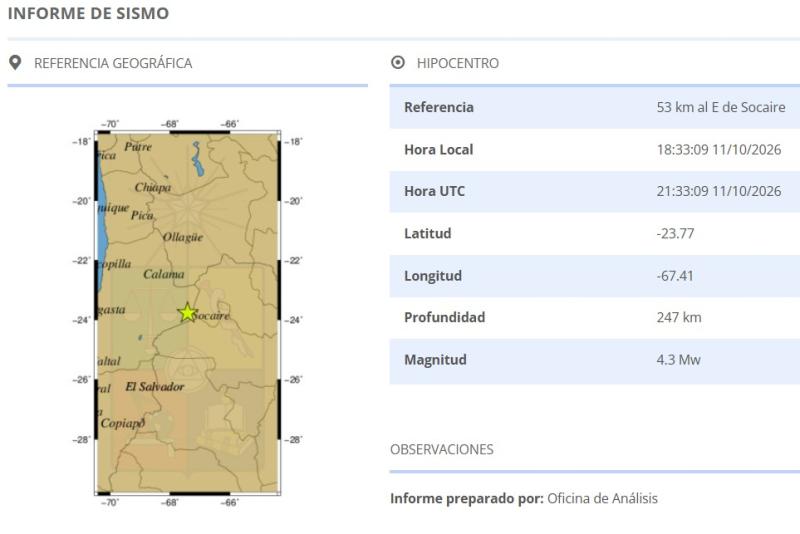Click the Hora UTC label
This screenshot has height=534, width=800.
[434, 191]
